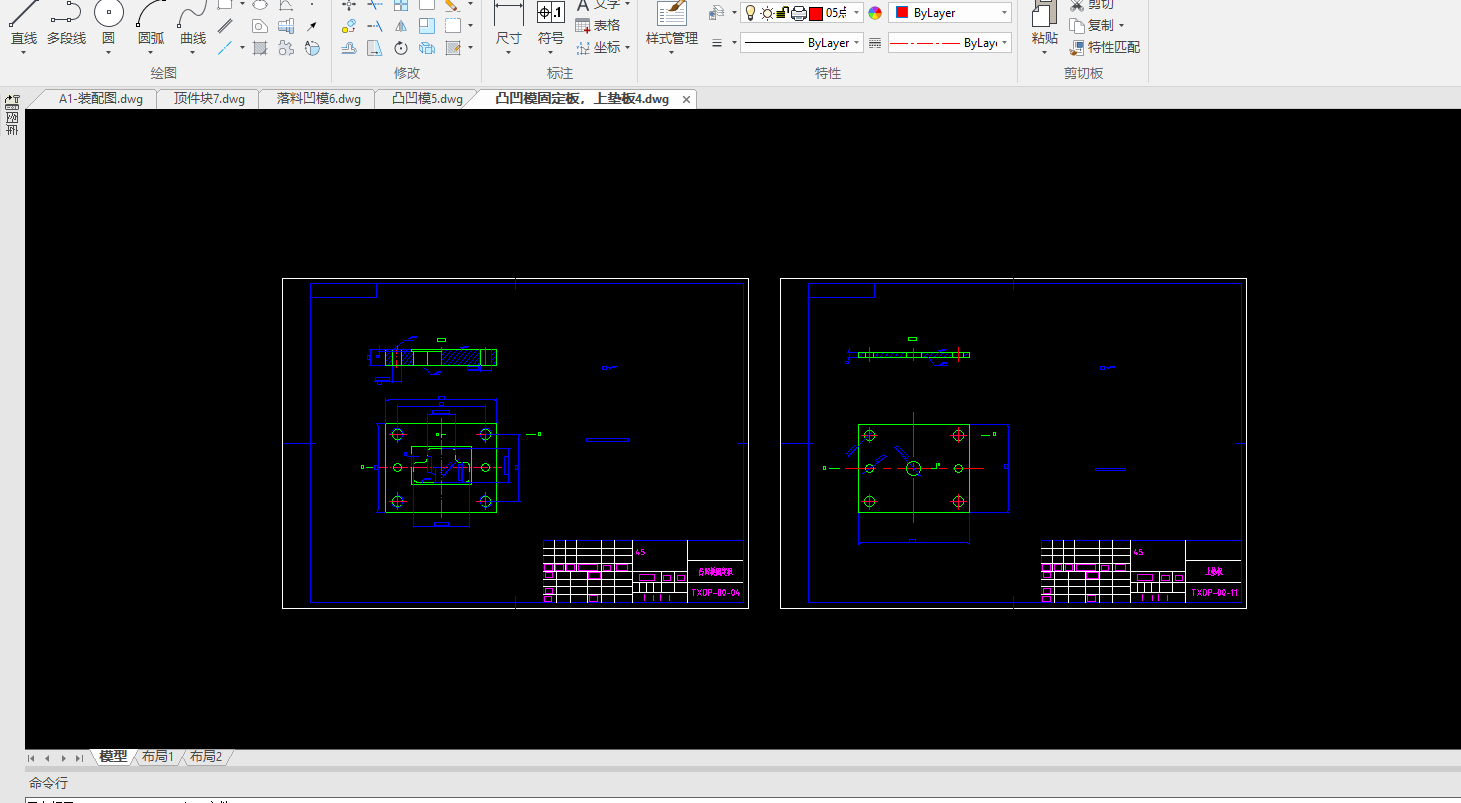This screenshot has width=1461, height=803.
Task: Toggle the layer lock padlock
Action: pos(783,13)
